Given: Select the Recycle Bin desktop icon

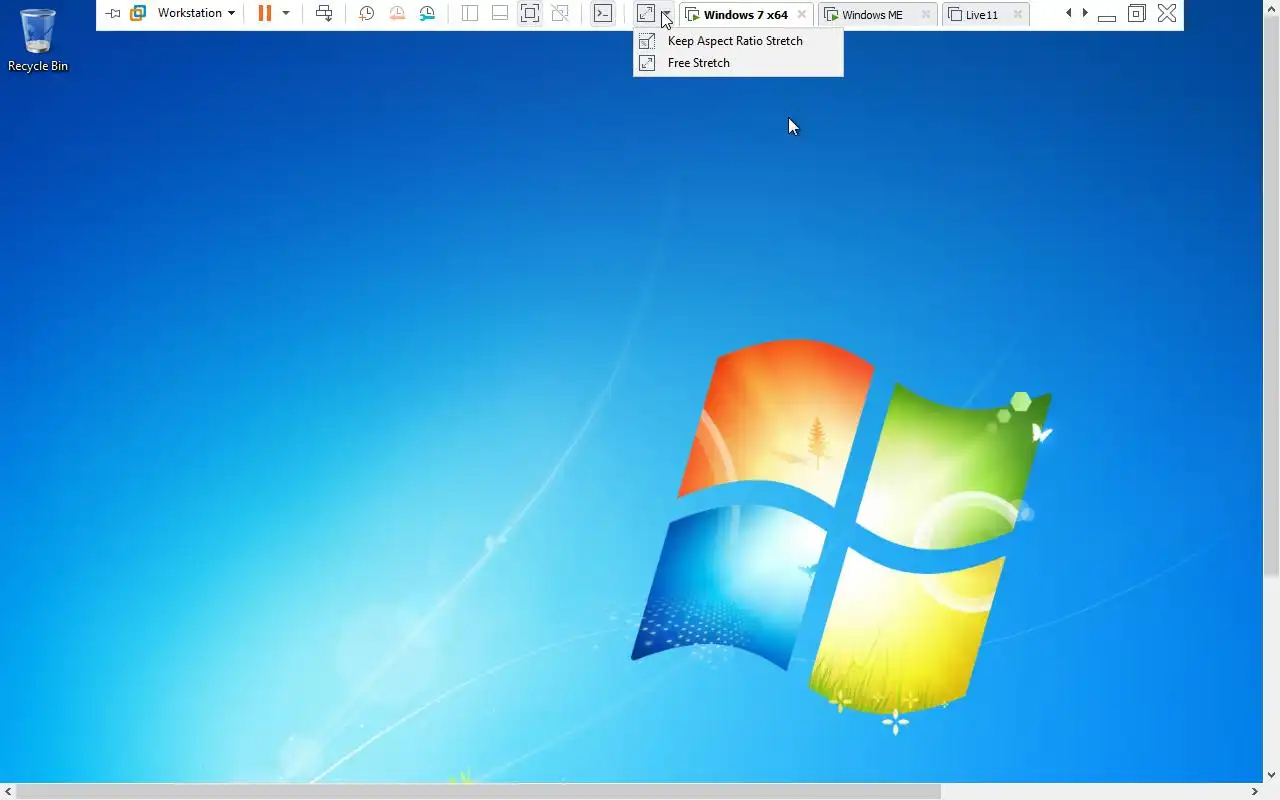Looking at the screenshot, I should coord(38,40).
